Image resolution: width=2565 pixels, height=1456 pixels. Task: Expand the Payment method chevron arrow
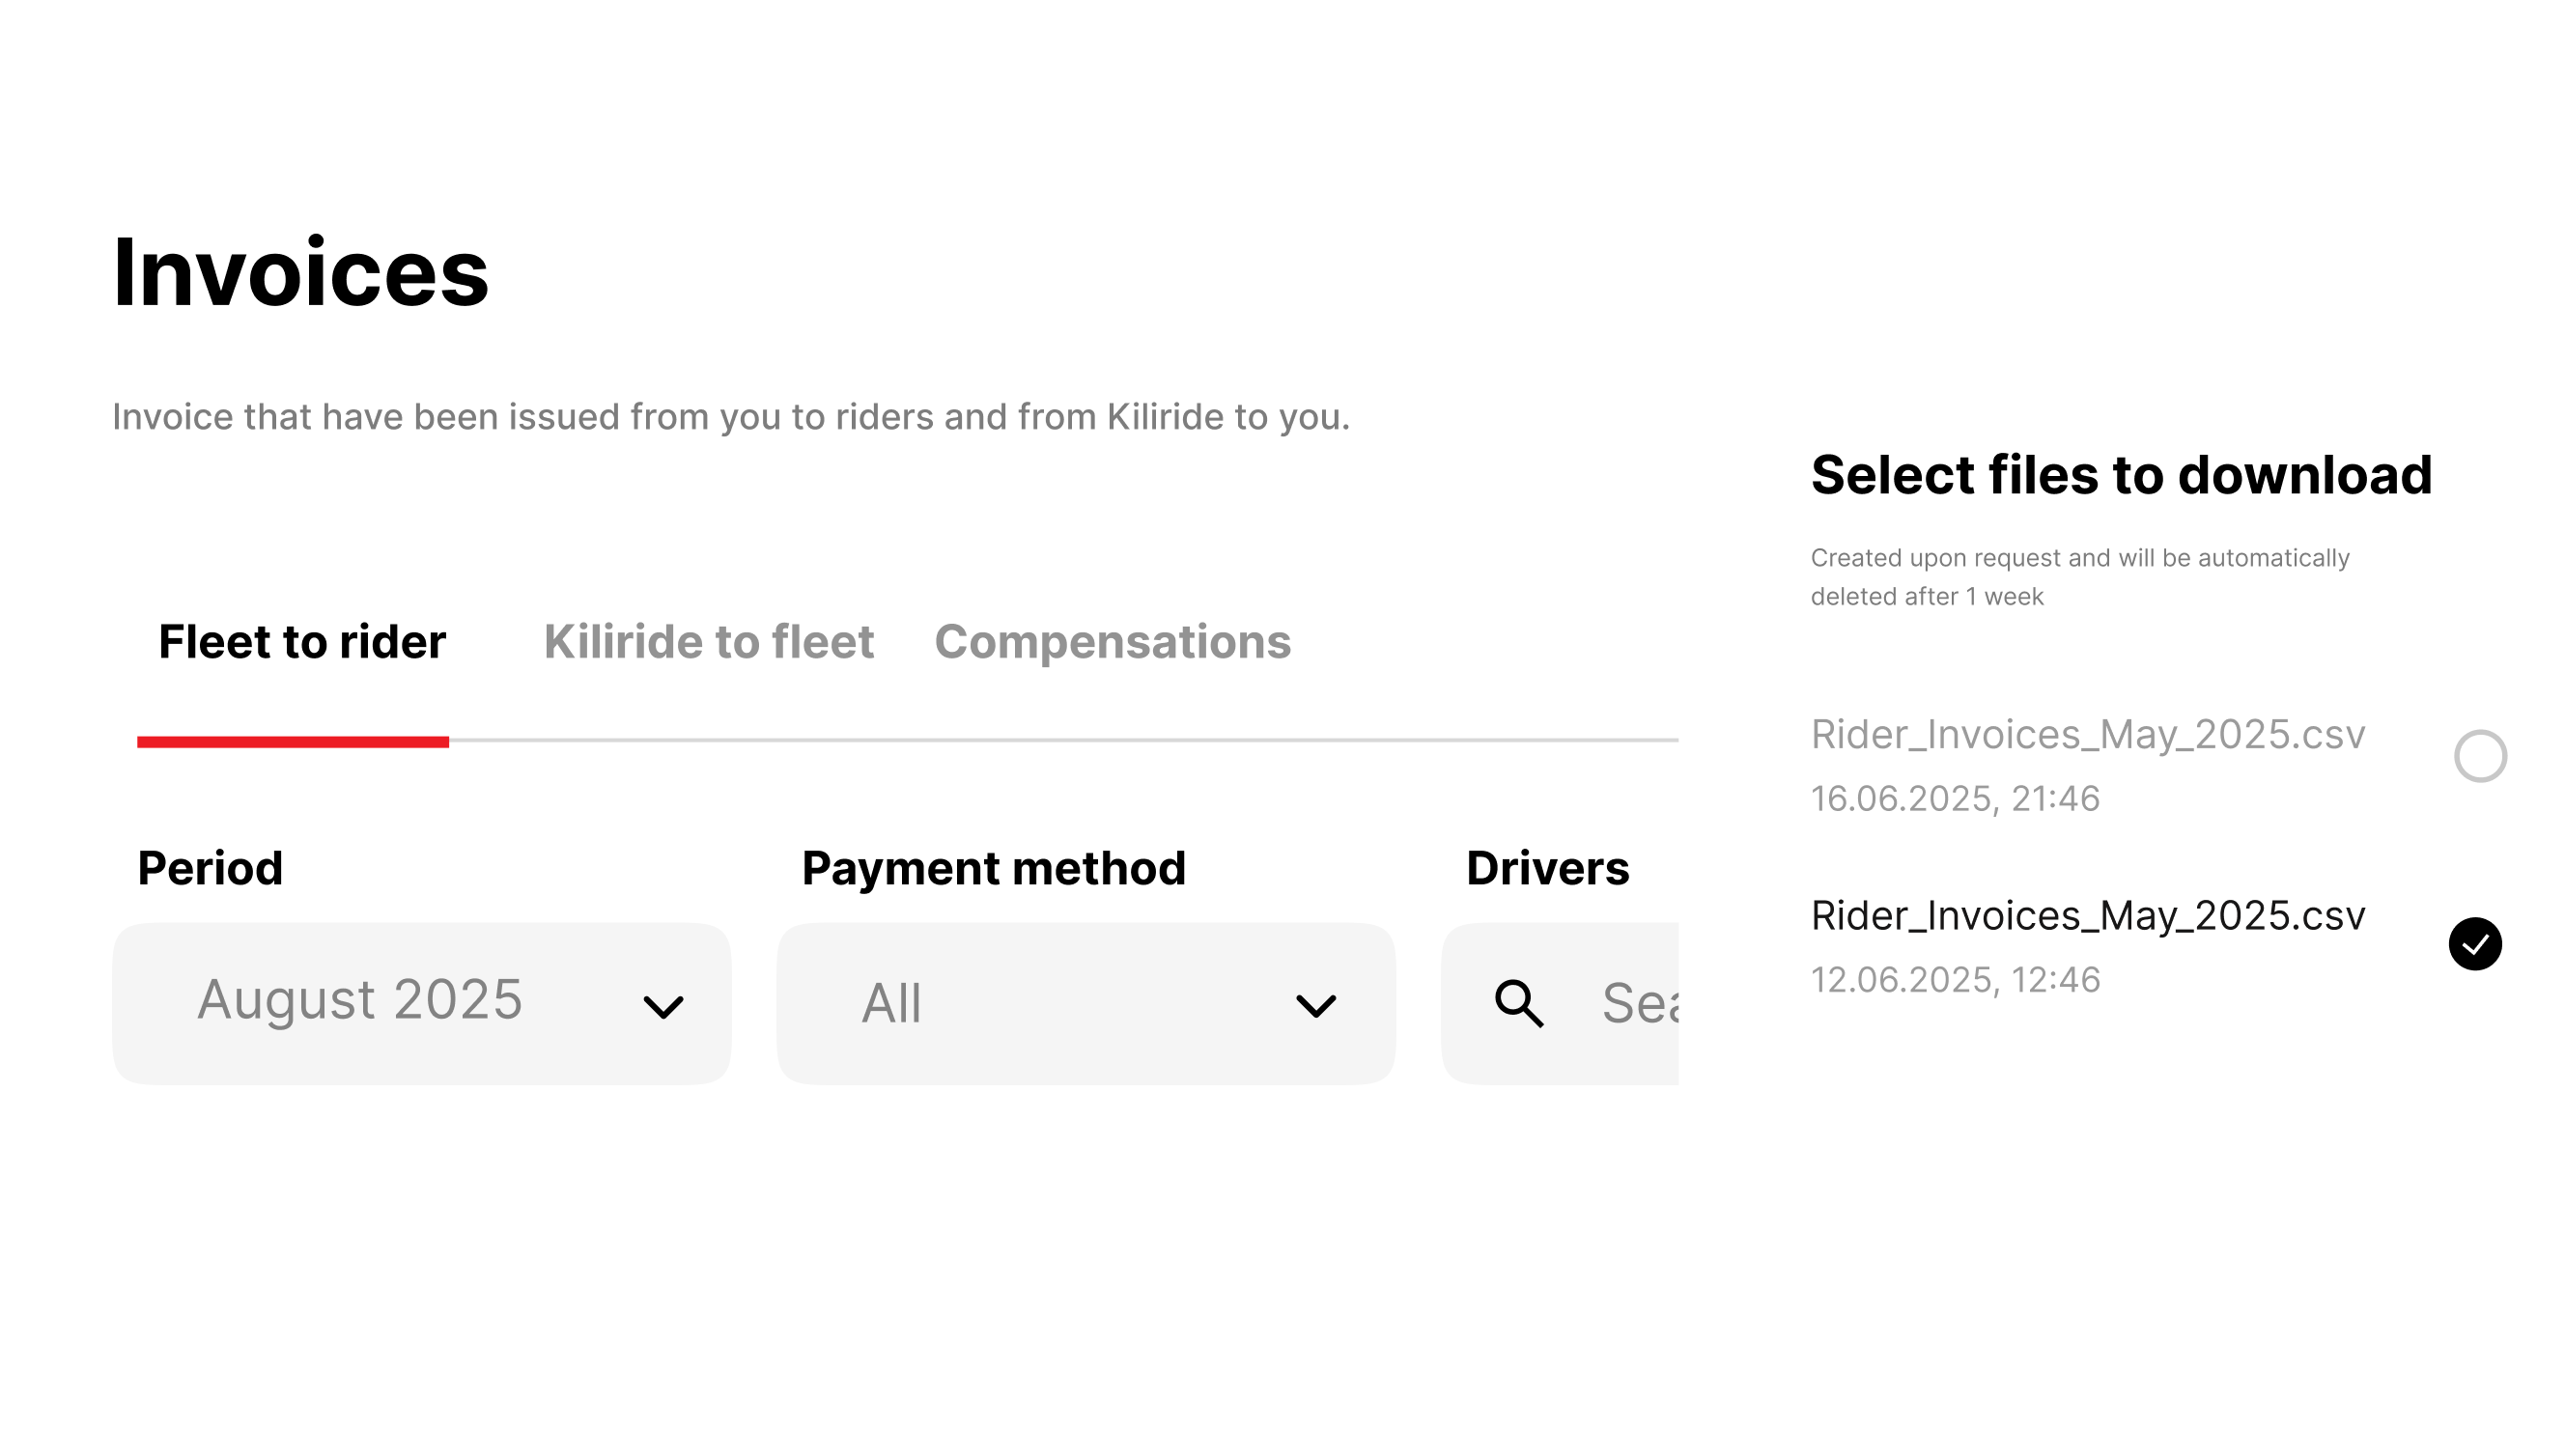click(1315, 1006)
